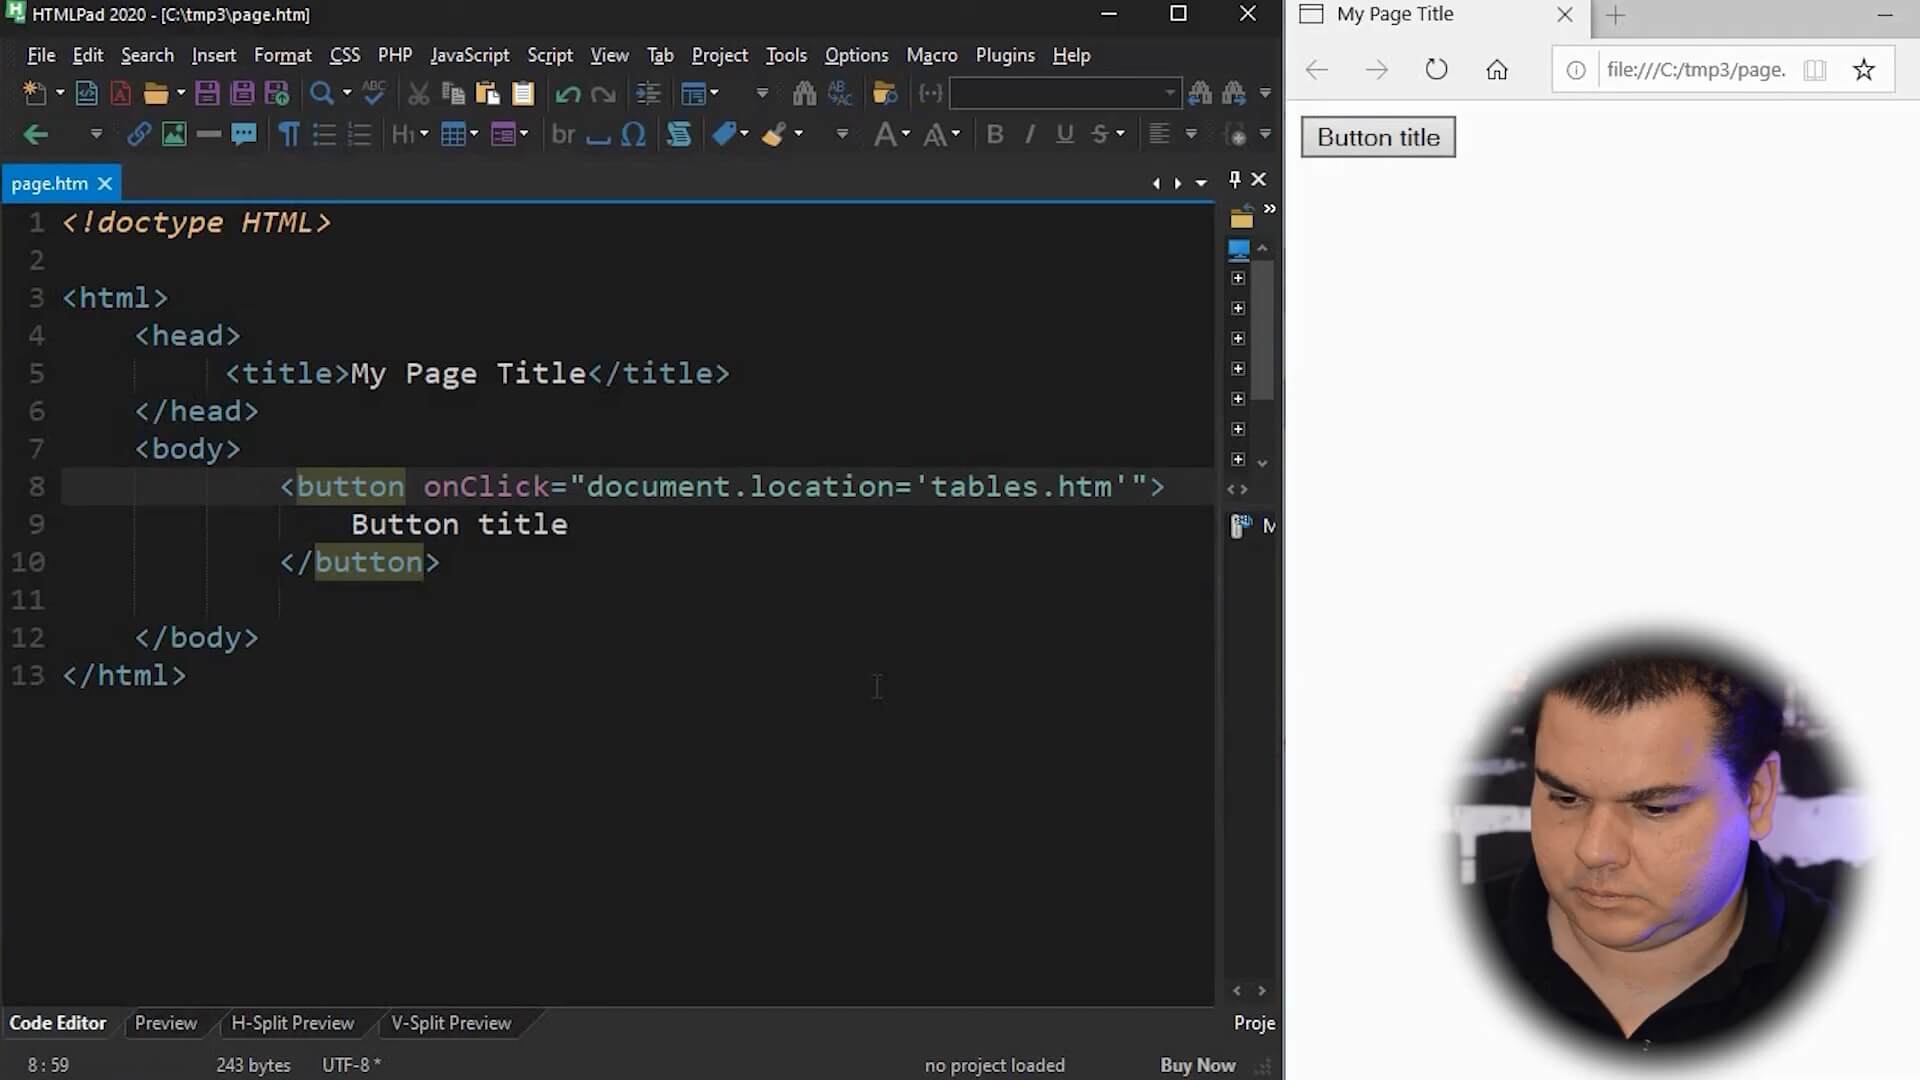Toggle underline formatting
This screenshot has height=1080, width=1920.
click(1064, 133)
